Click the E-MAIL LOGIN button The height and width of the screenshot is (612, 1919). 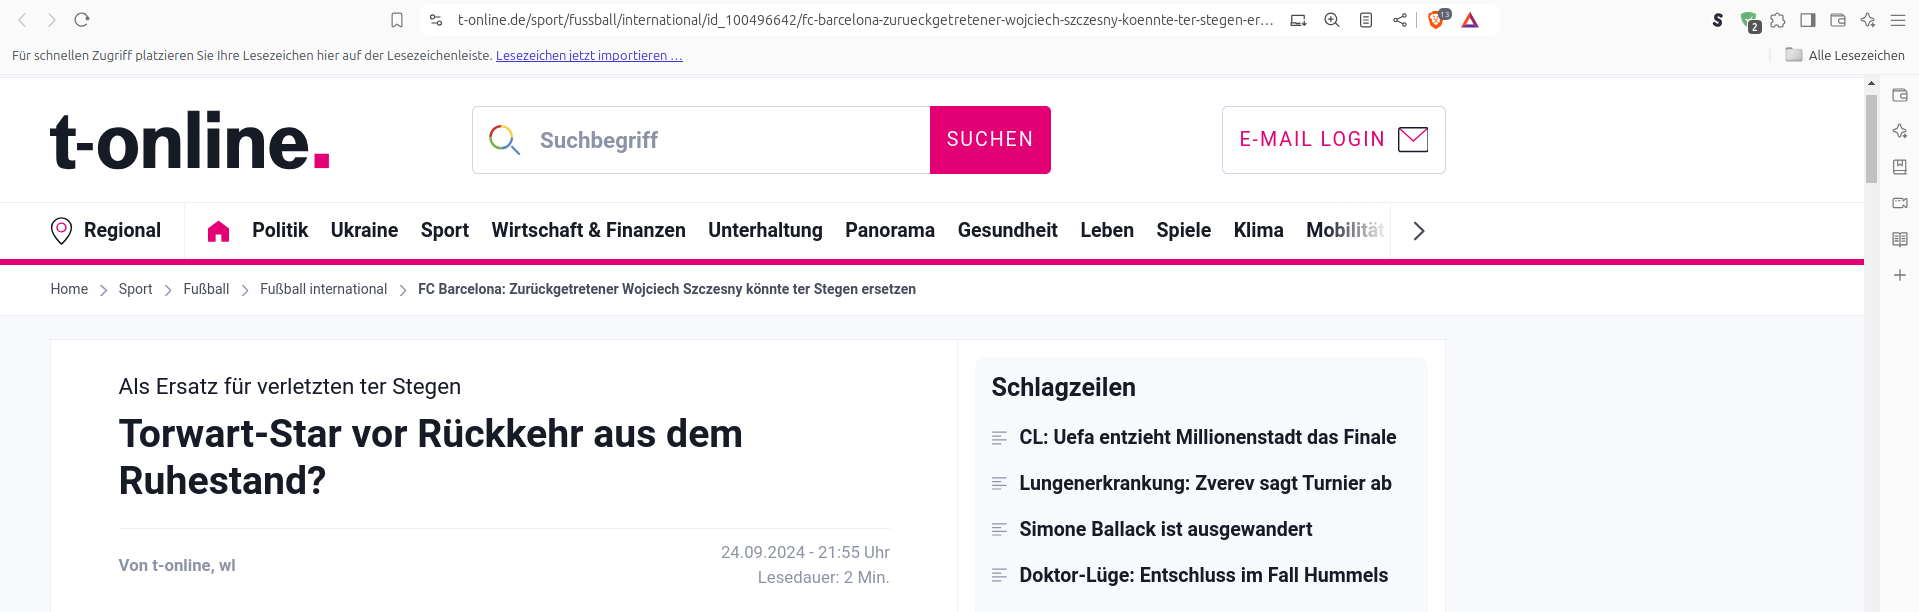[x=1334, y=140]
